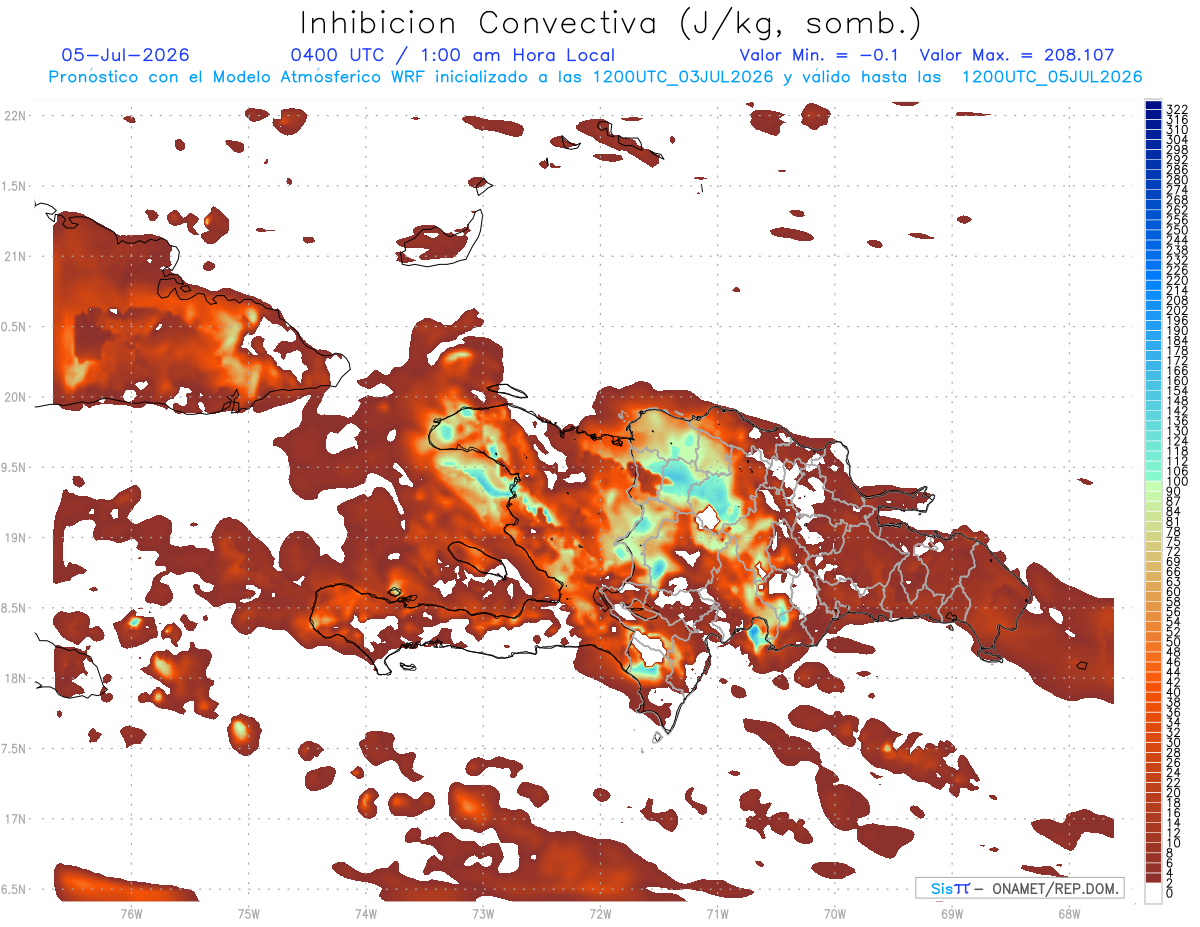Click the "17N" latitude label
The width and height of the screenshot is (1200, 927).
pyautogui.click(x=16, y=819)
